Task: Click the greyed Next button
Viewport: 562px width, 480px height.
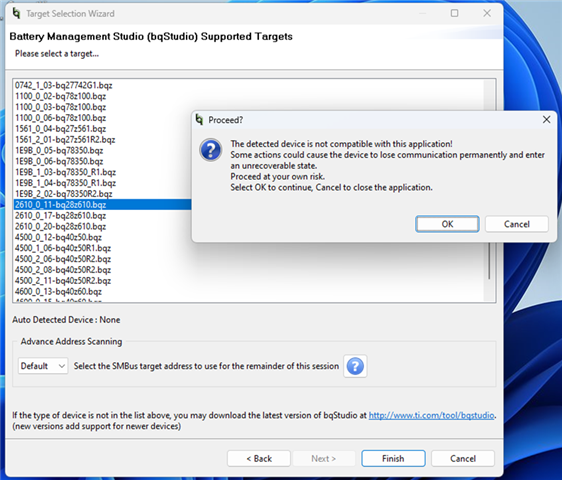Action: pos(324,458)
